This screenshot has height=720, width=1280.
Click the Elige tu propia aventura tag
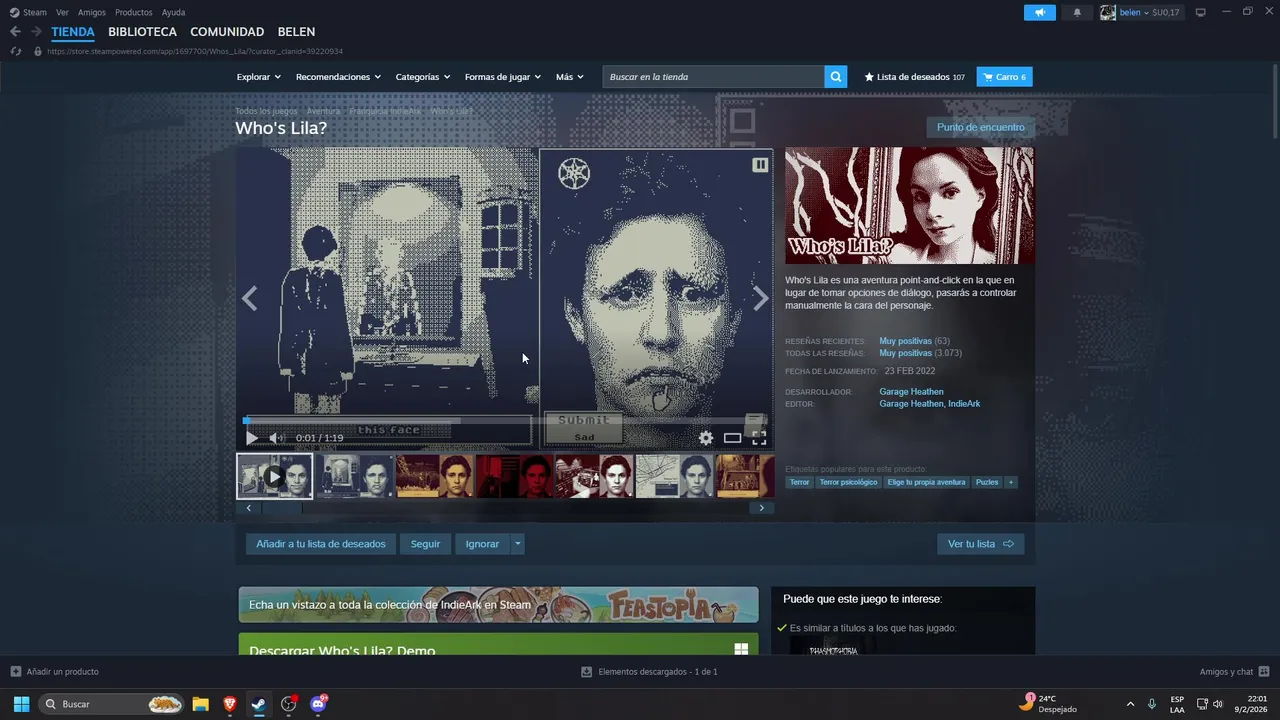pyautogui.click(x=926, y=482)
